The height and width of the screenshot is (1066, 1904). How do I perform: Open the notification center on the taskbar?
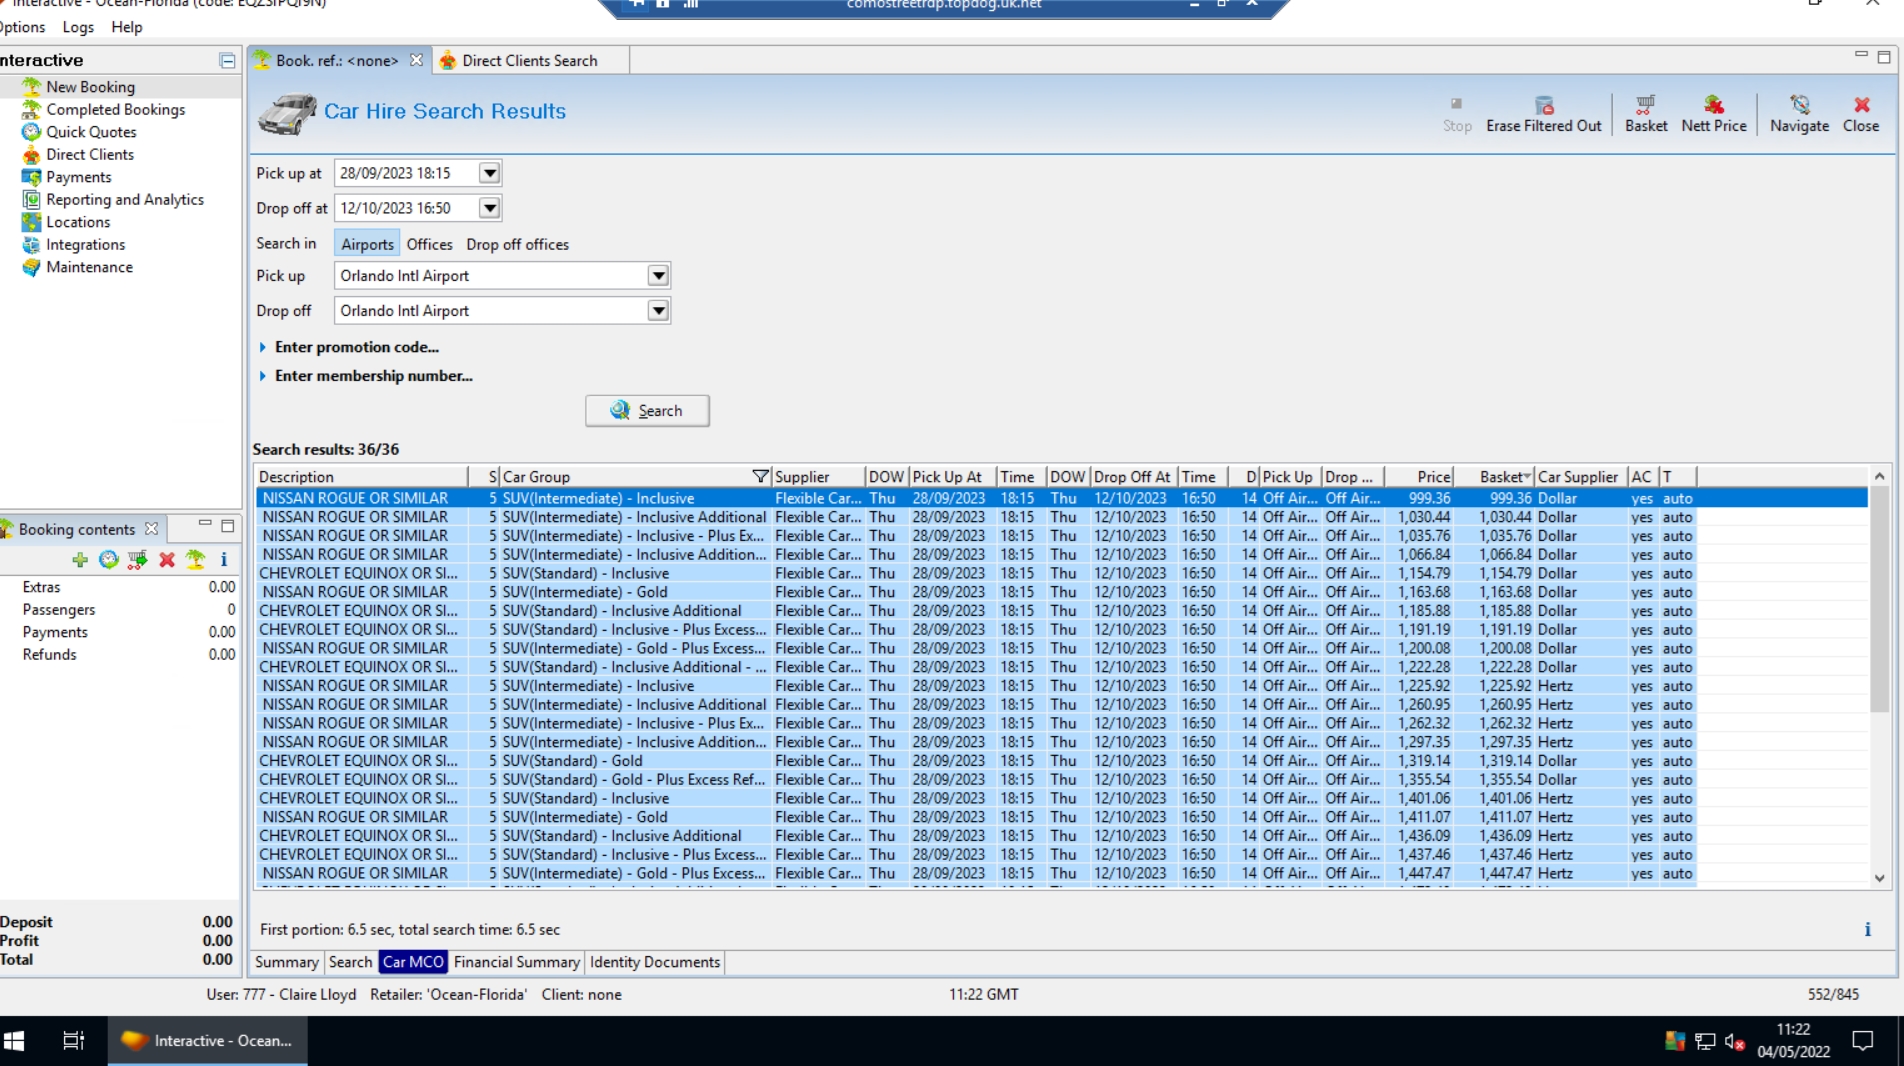click(x=1862, y=1041)
